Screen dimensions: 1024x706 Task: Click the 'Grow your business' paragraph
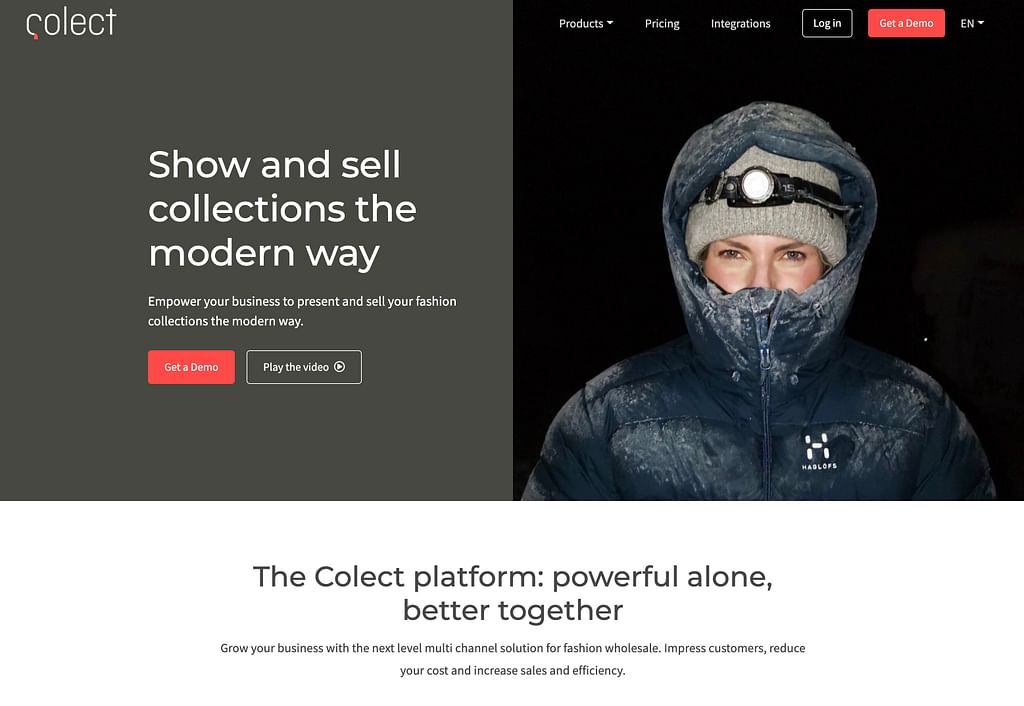pos(513,659)
